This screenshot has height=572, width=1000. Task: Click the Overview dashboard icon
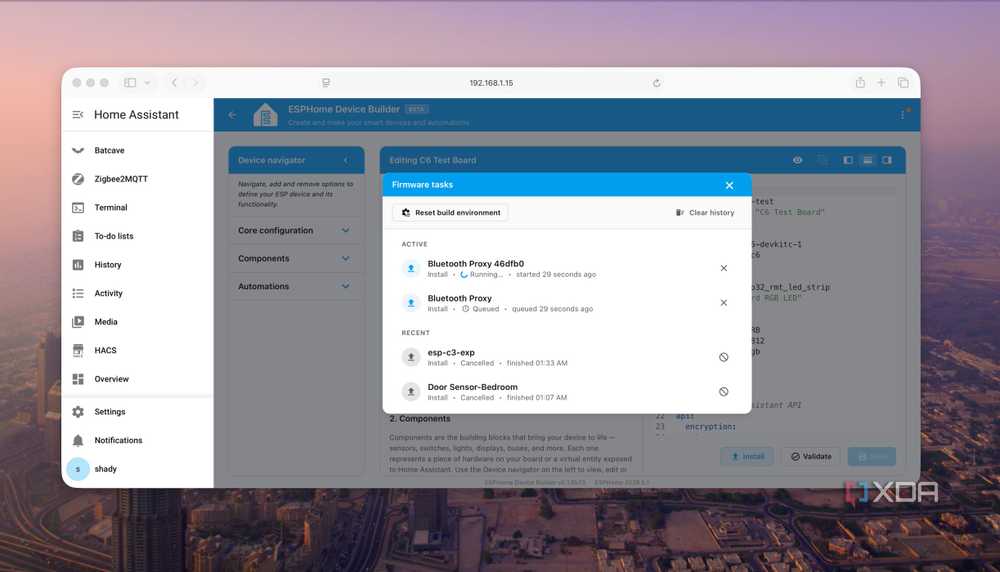[78, 379]
